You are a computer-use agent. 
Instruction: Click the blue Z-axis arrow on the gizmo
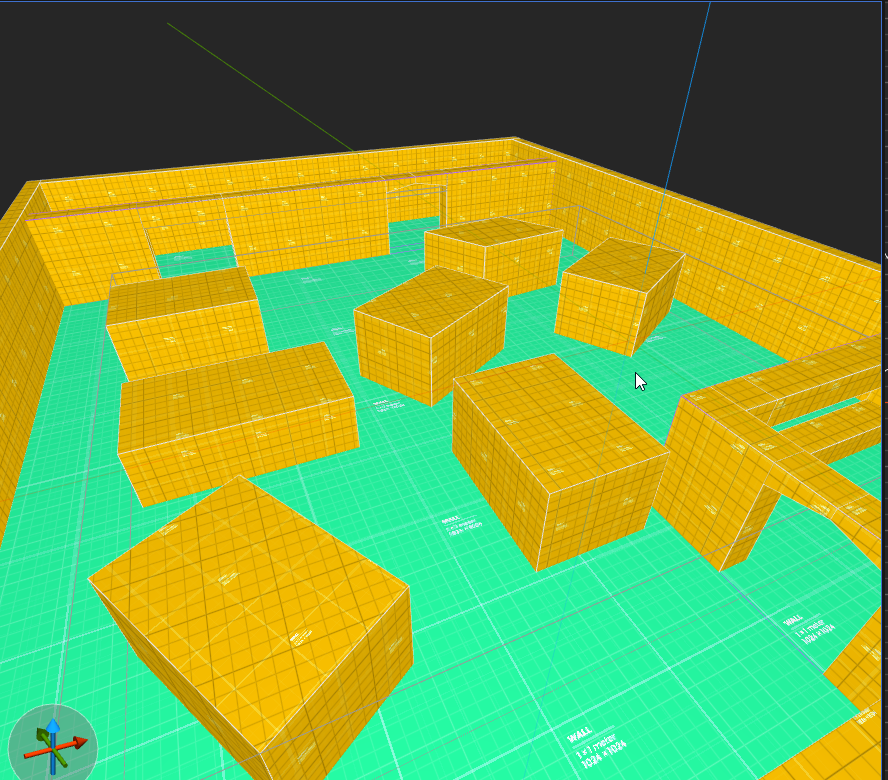coord(53,724)
